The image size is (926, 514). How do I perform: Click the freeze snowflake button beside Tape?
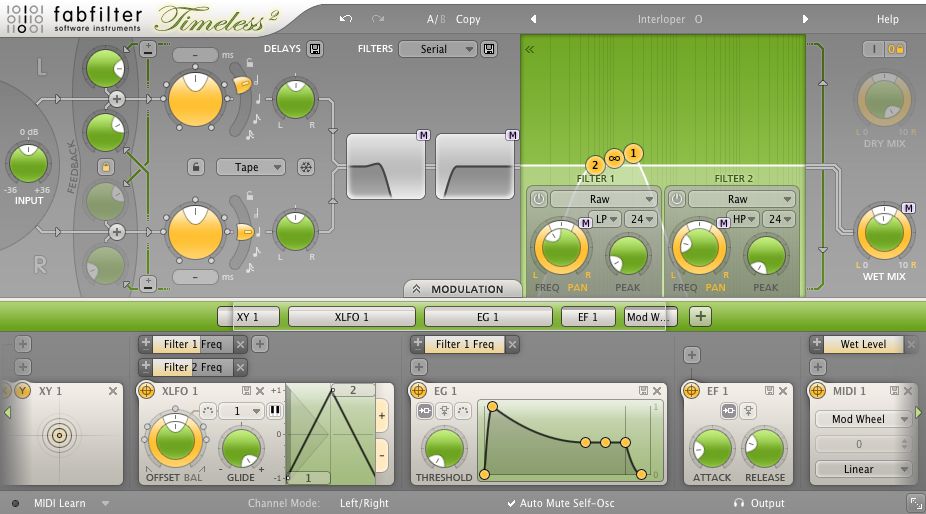pos(306,167)
